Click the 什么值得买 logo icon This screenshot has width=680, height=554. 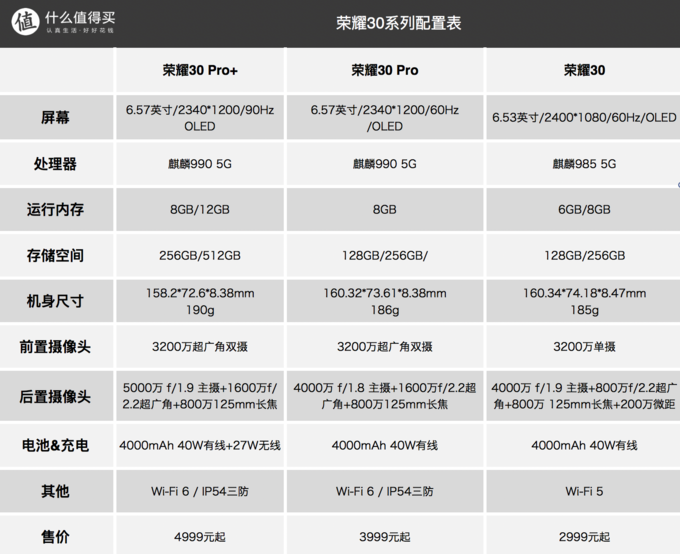[26, 21]
